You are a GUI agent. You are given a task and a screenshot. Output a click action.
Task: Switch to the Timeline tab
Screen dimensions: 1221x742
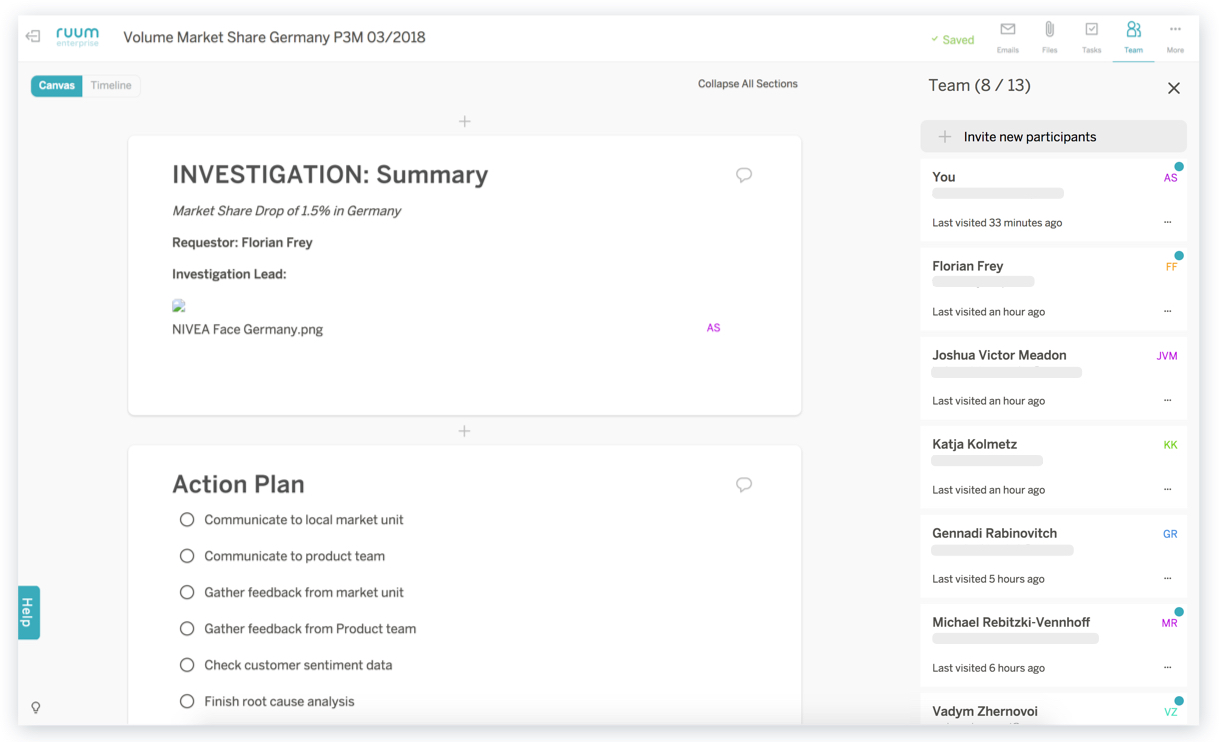(x=111, y=86)
